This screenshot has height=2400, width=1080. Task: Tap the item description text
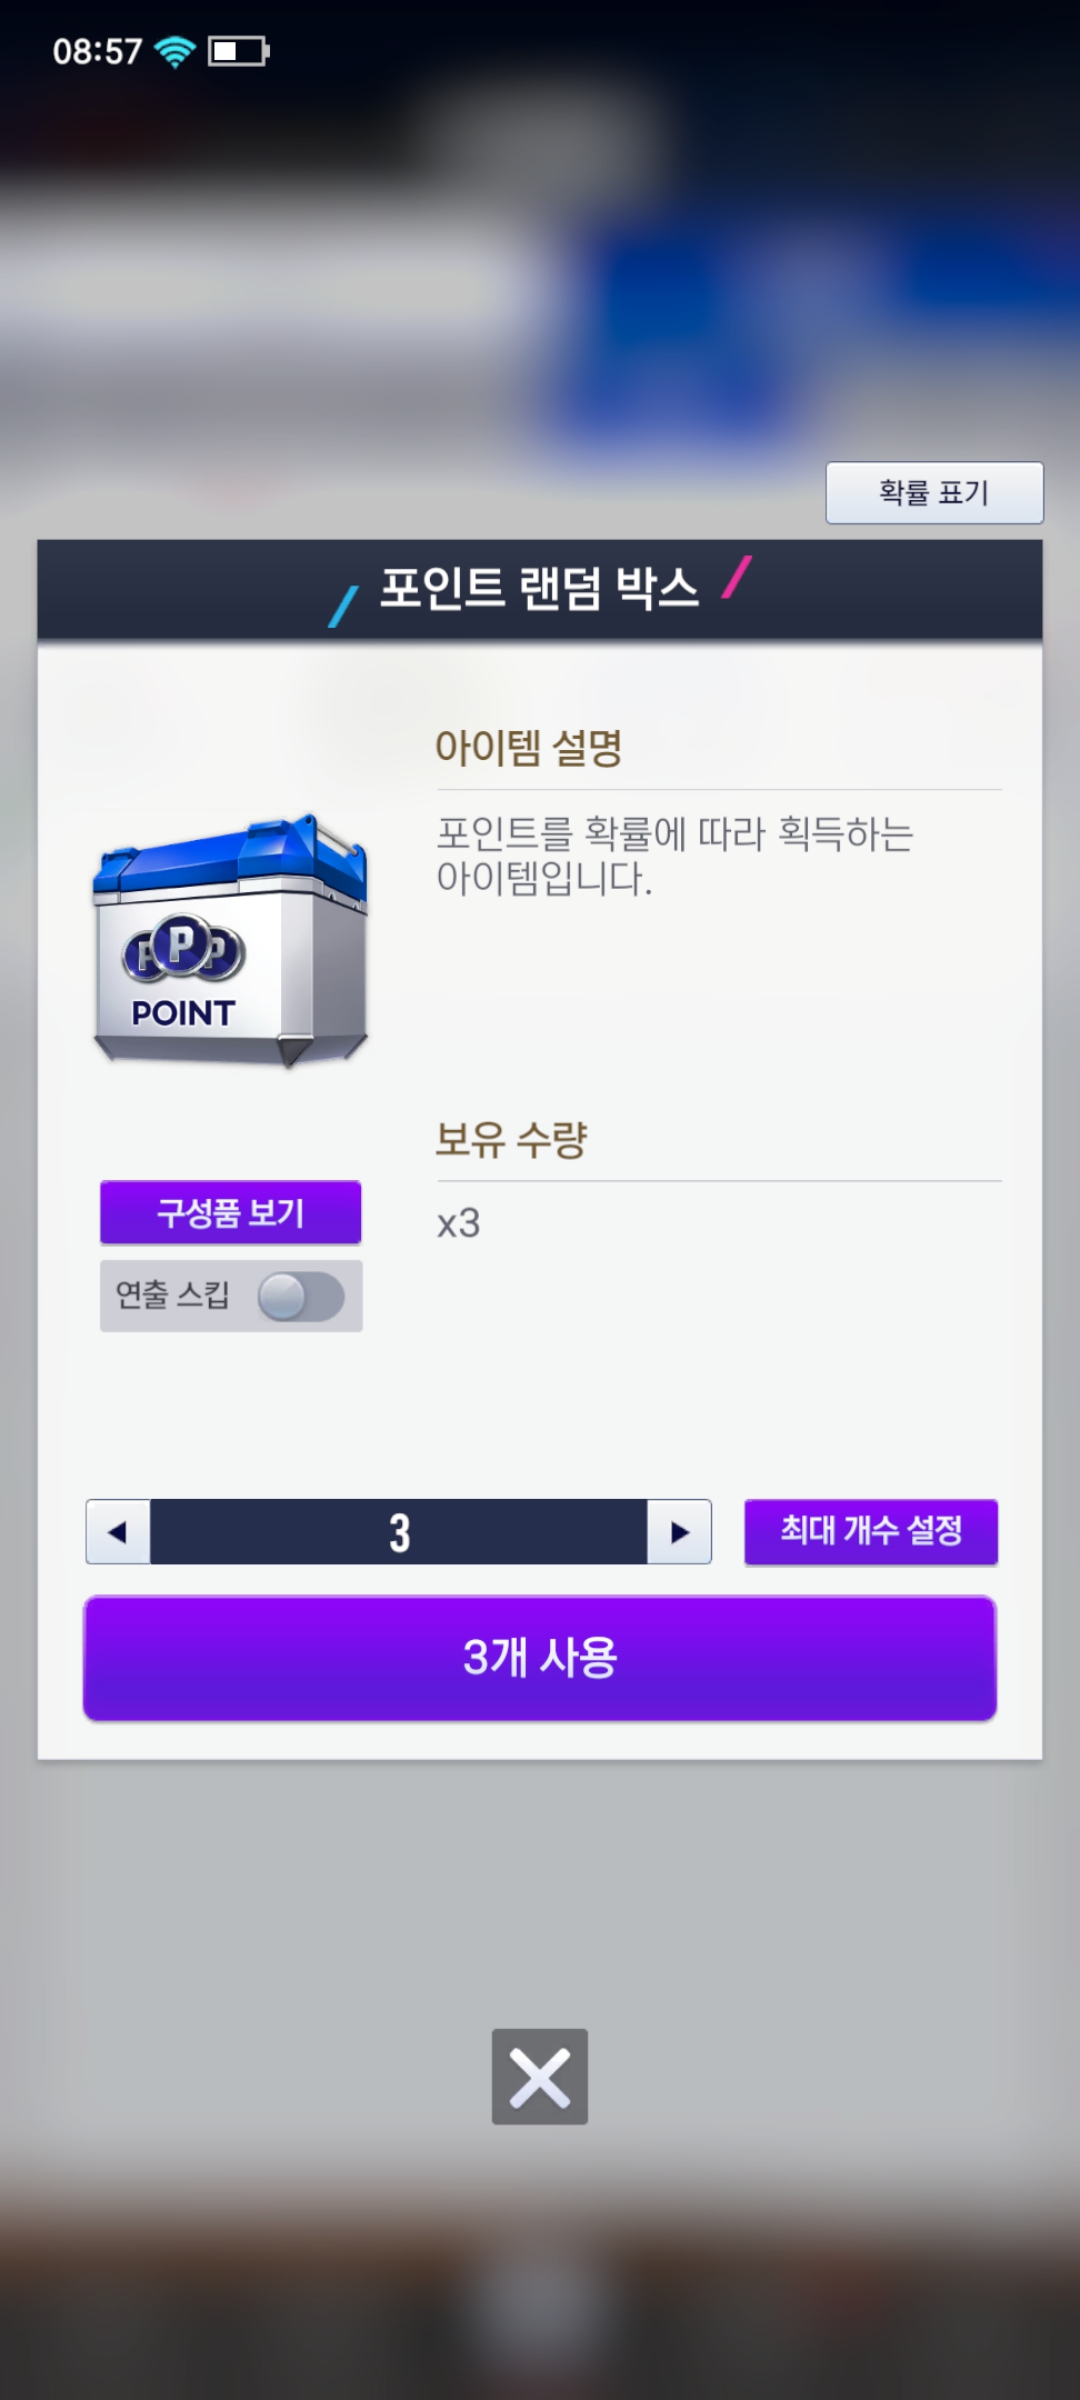pos(675,856)
